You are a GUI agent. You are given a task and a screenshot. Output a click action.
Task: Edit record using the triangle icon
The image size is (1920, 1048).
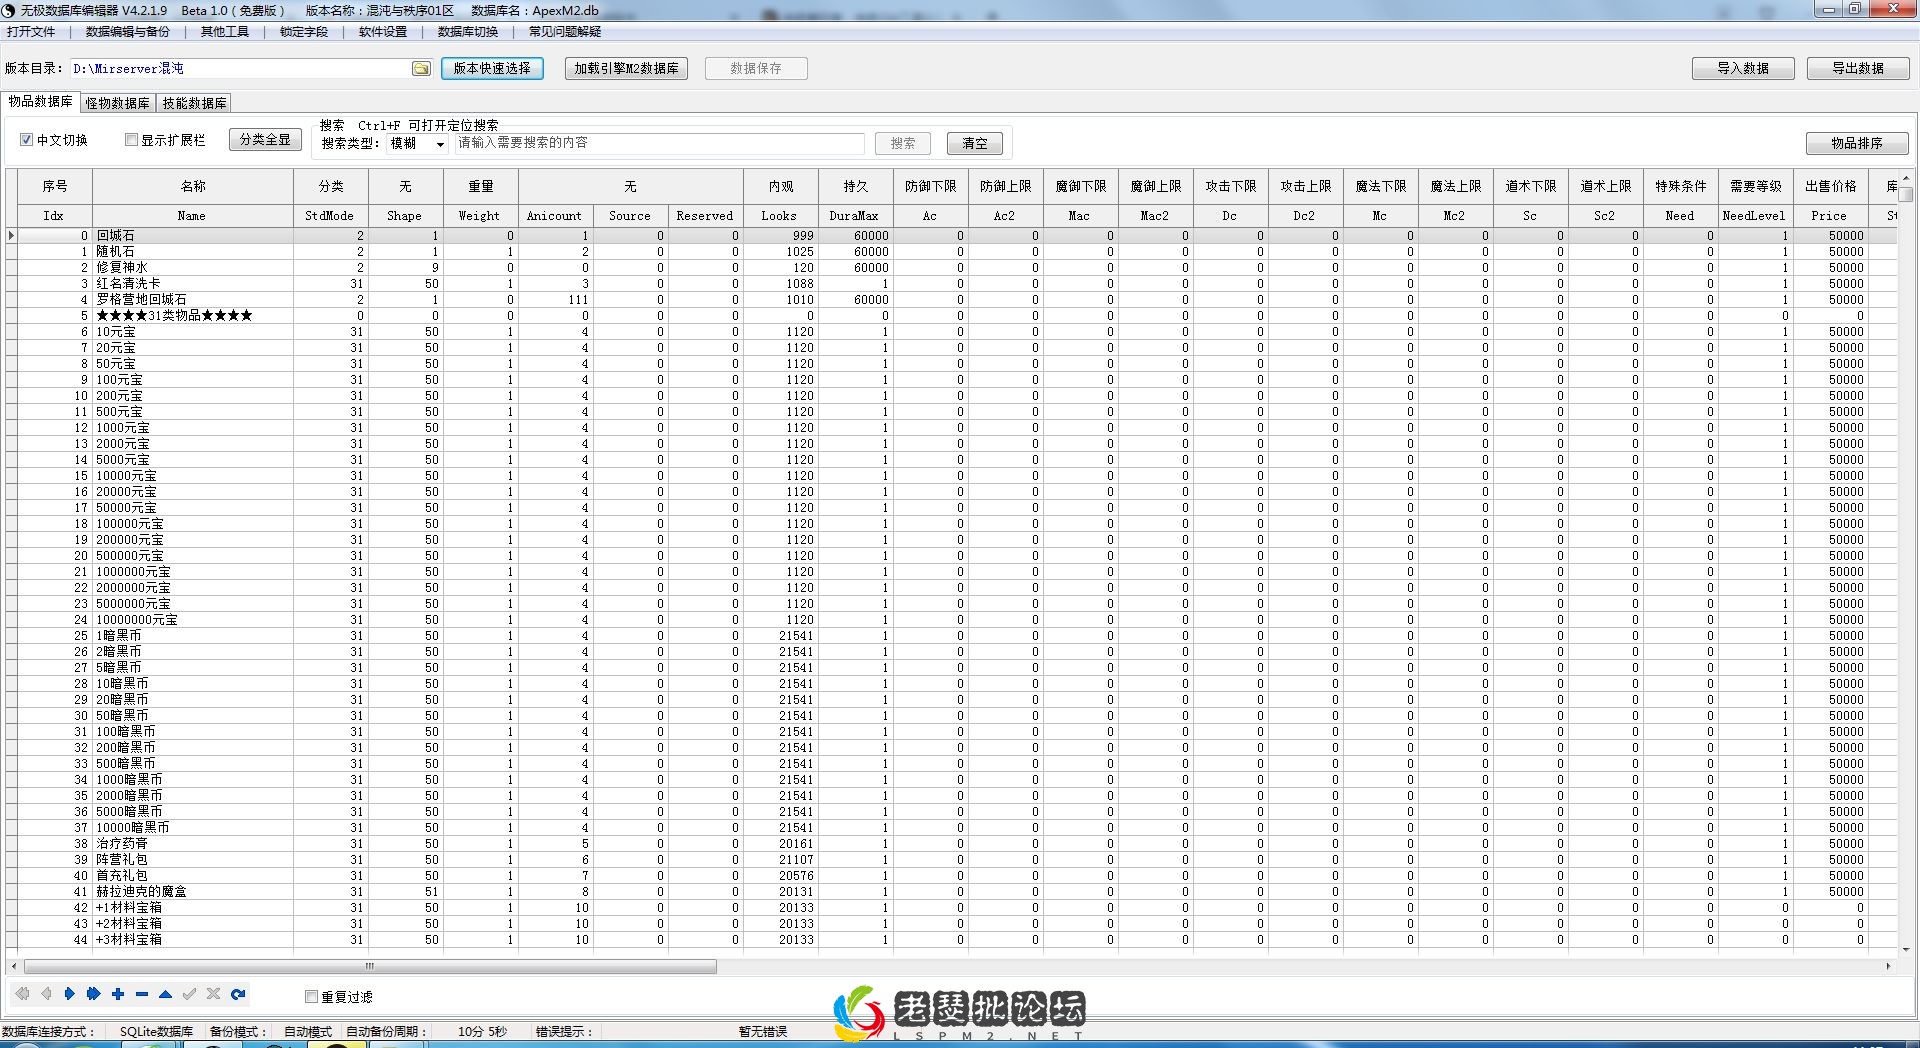coord(165,994)
